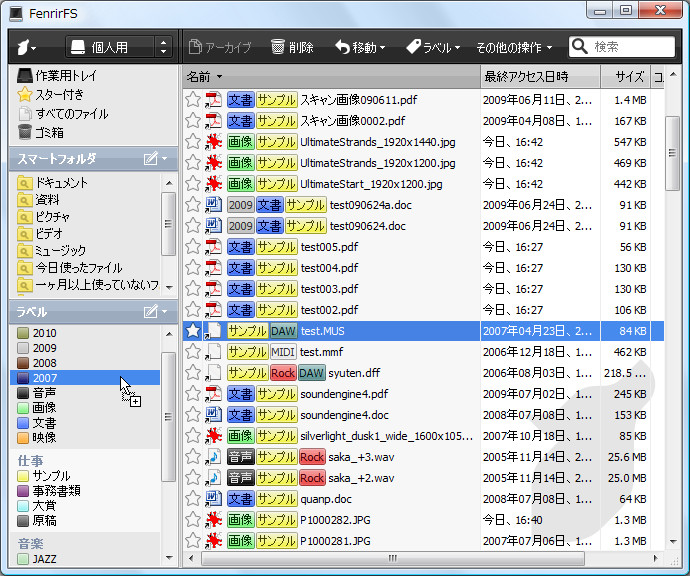
Task: Open the FenrirFS logo menu
Action: click(26, 47)
